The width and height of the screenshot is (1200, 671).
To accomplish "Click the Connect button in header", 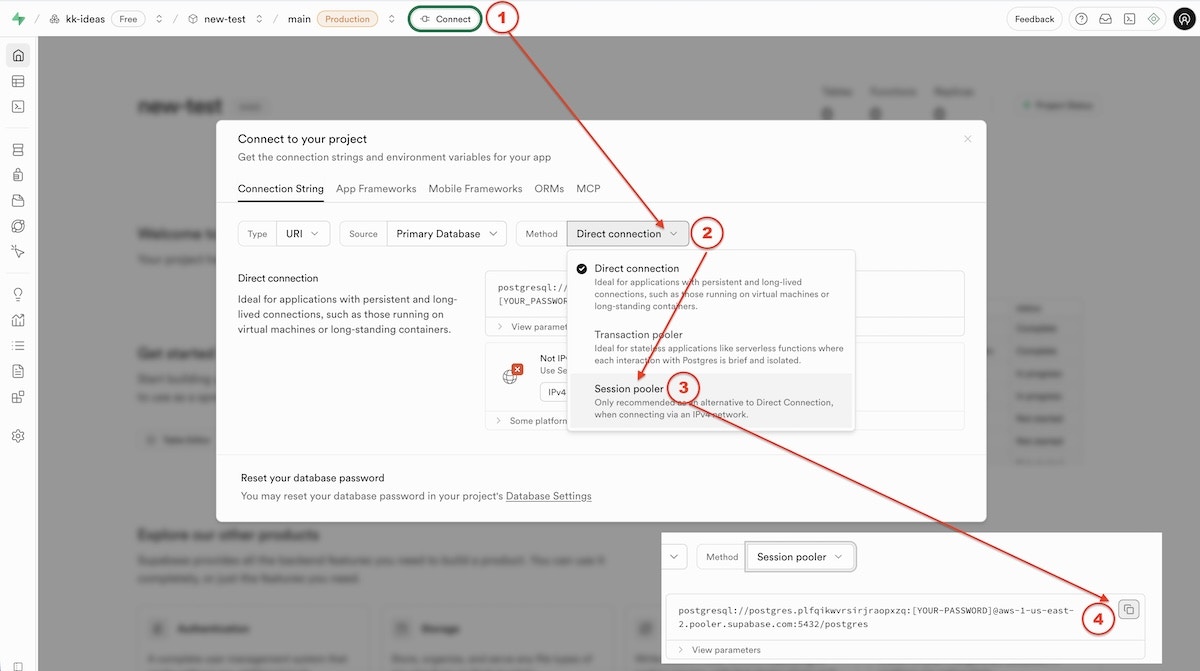I will (x=446, y=19).
